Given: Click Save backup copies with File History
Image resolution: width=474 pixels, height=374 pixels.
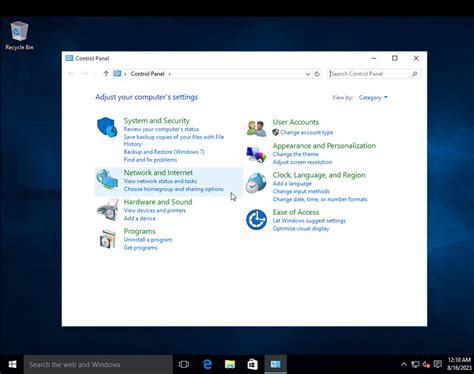Looking at the screenshot, I should [174, 140].
